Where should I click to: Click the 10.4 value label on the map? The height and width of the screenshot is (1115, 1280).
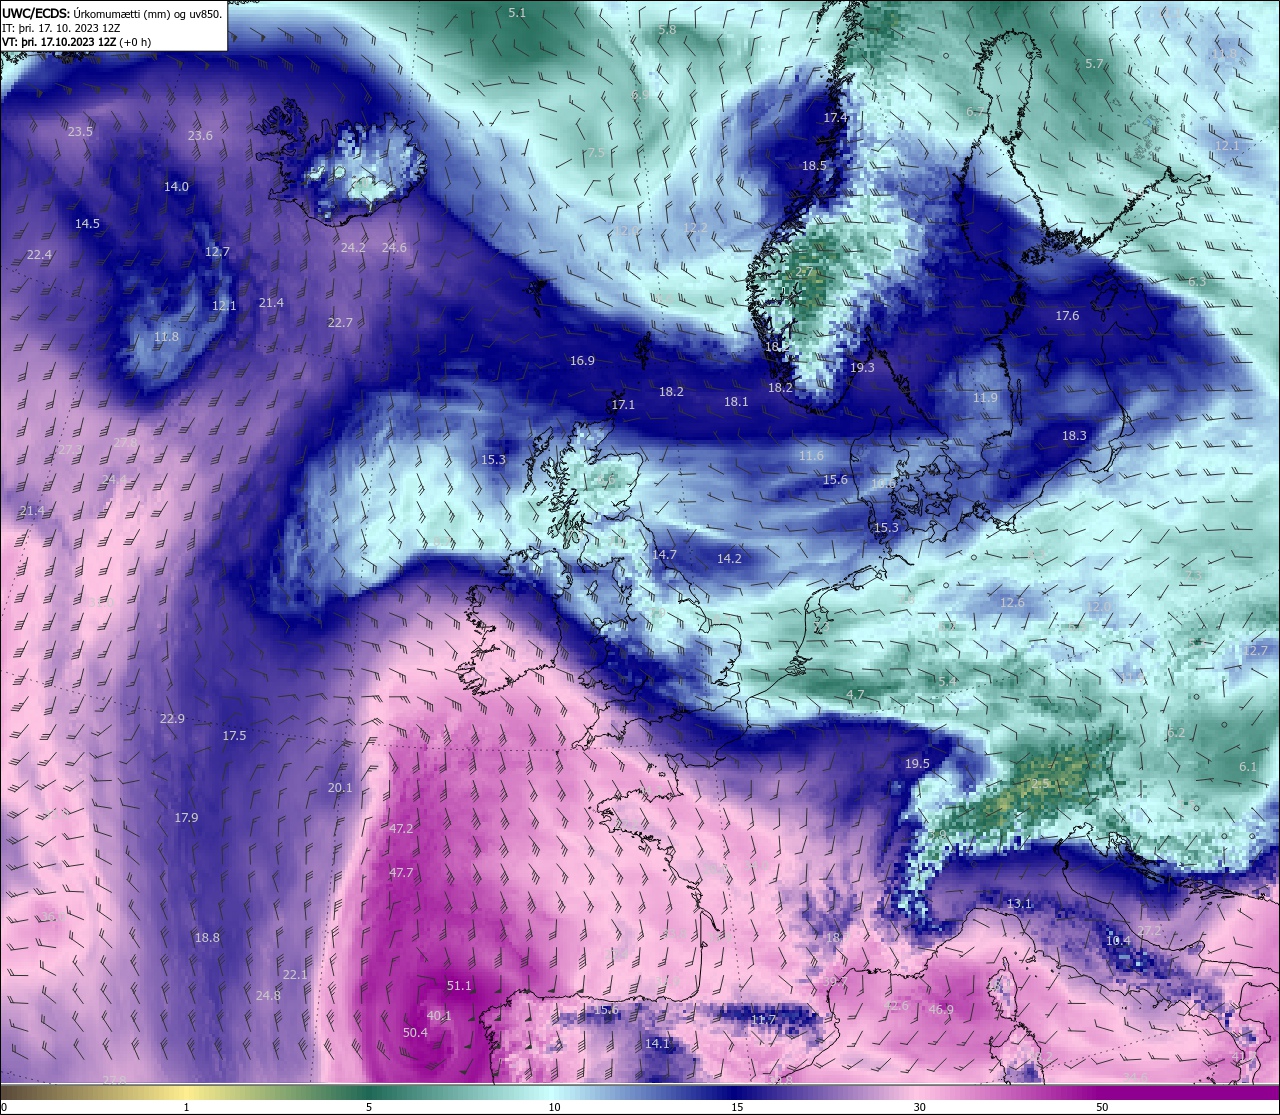tap(1118, 940)
